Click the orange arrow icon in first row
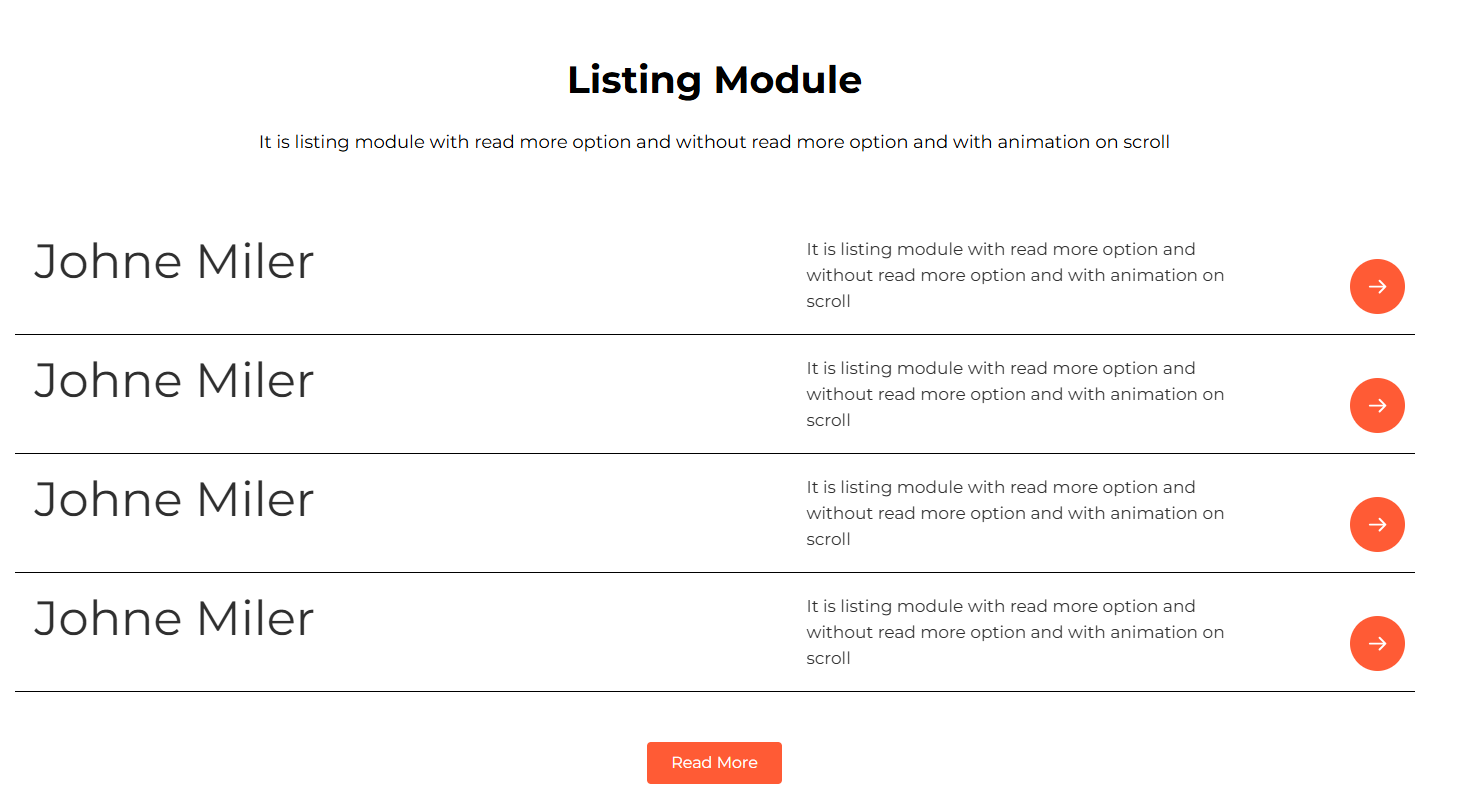 pos(1377,286)
